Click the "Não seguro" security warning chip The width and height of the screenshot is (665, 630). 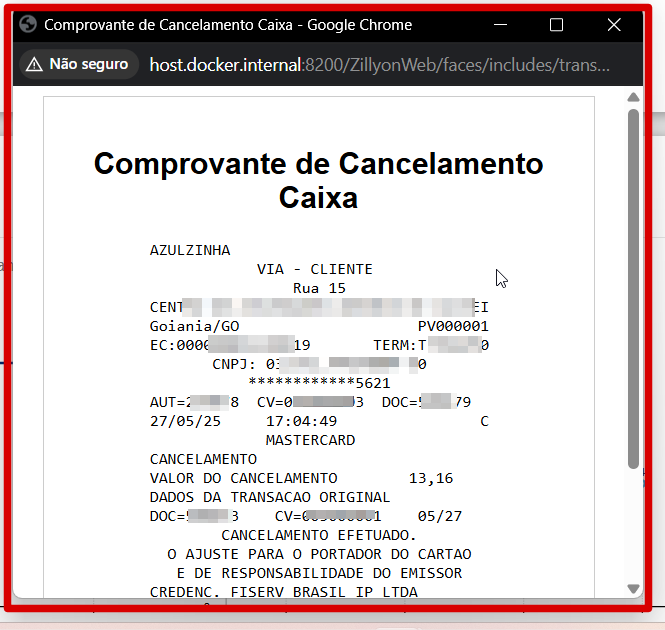(x=77, y=64)
